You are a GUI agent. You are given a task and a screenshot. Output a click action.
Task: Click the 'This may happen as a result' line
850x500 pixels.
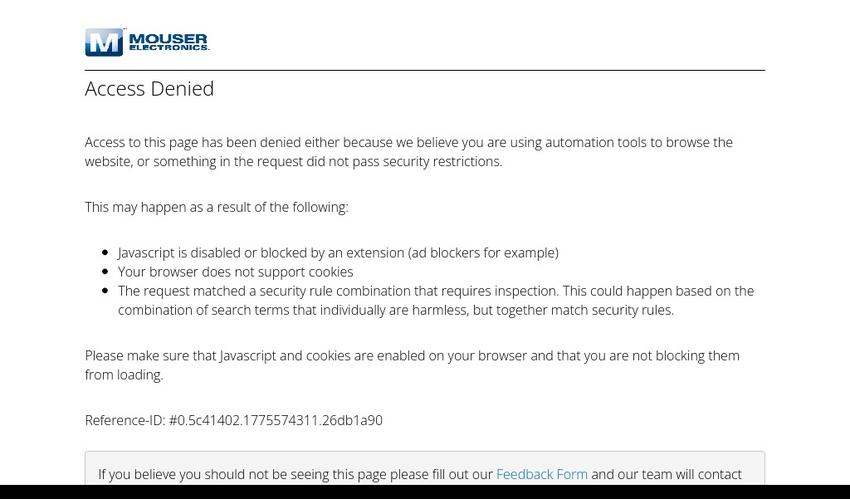[216, 207]
